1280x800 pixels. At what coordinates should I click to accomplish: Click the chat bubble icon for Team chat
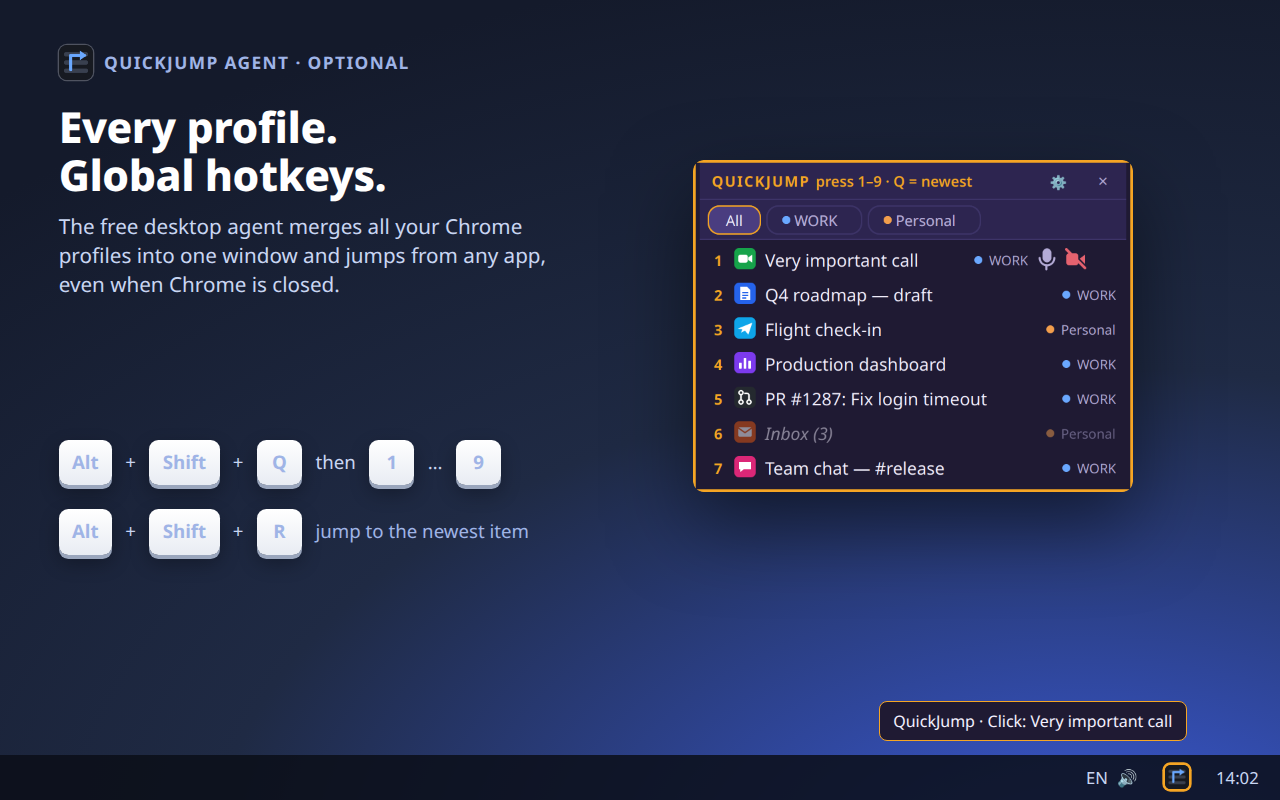pos(744,468)
